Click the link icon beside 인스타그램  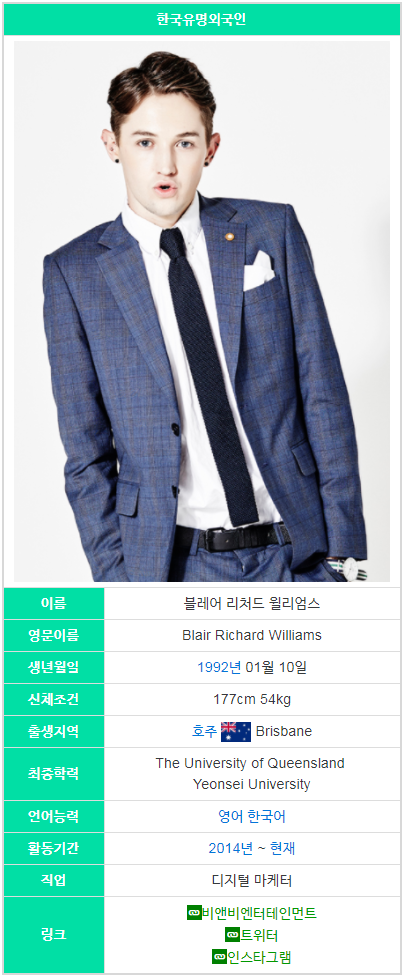(x=219, y=957)
